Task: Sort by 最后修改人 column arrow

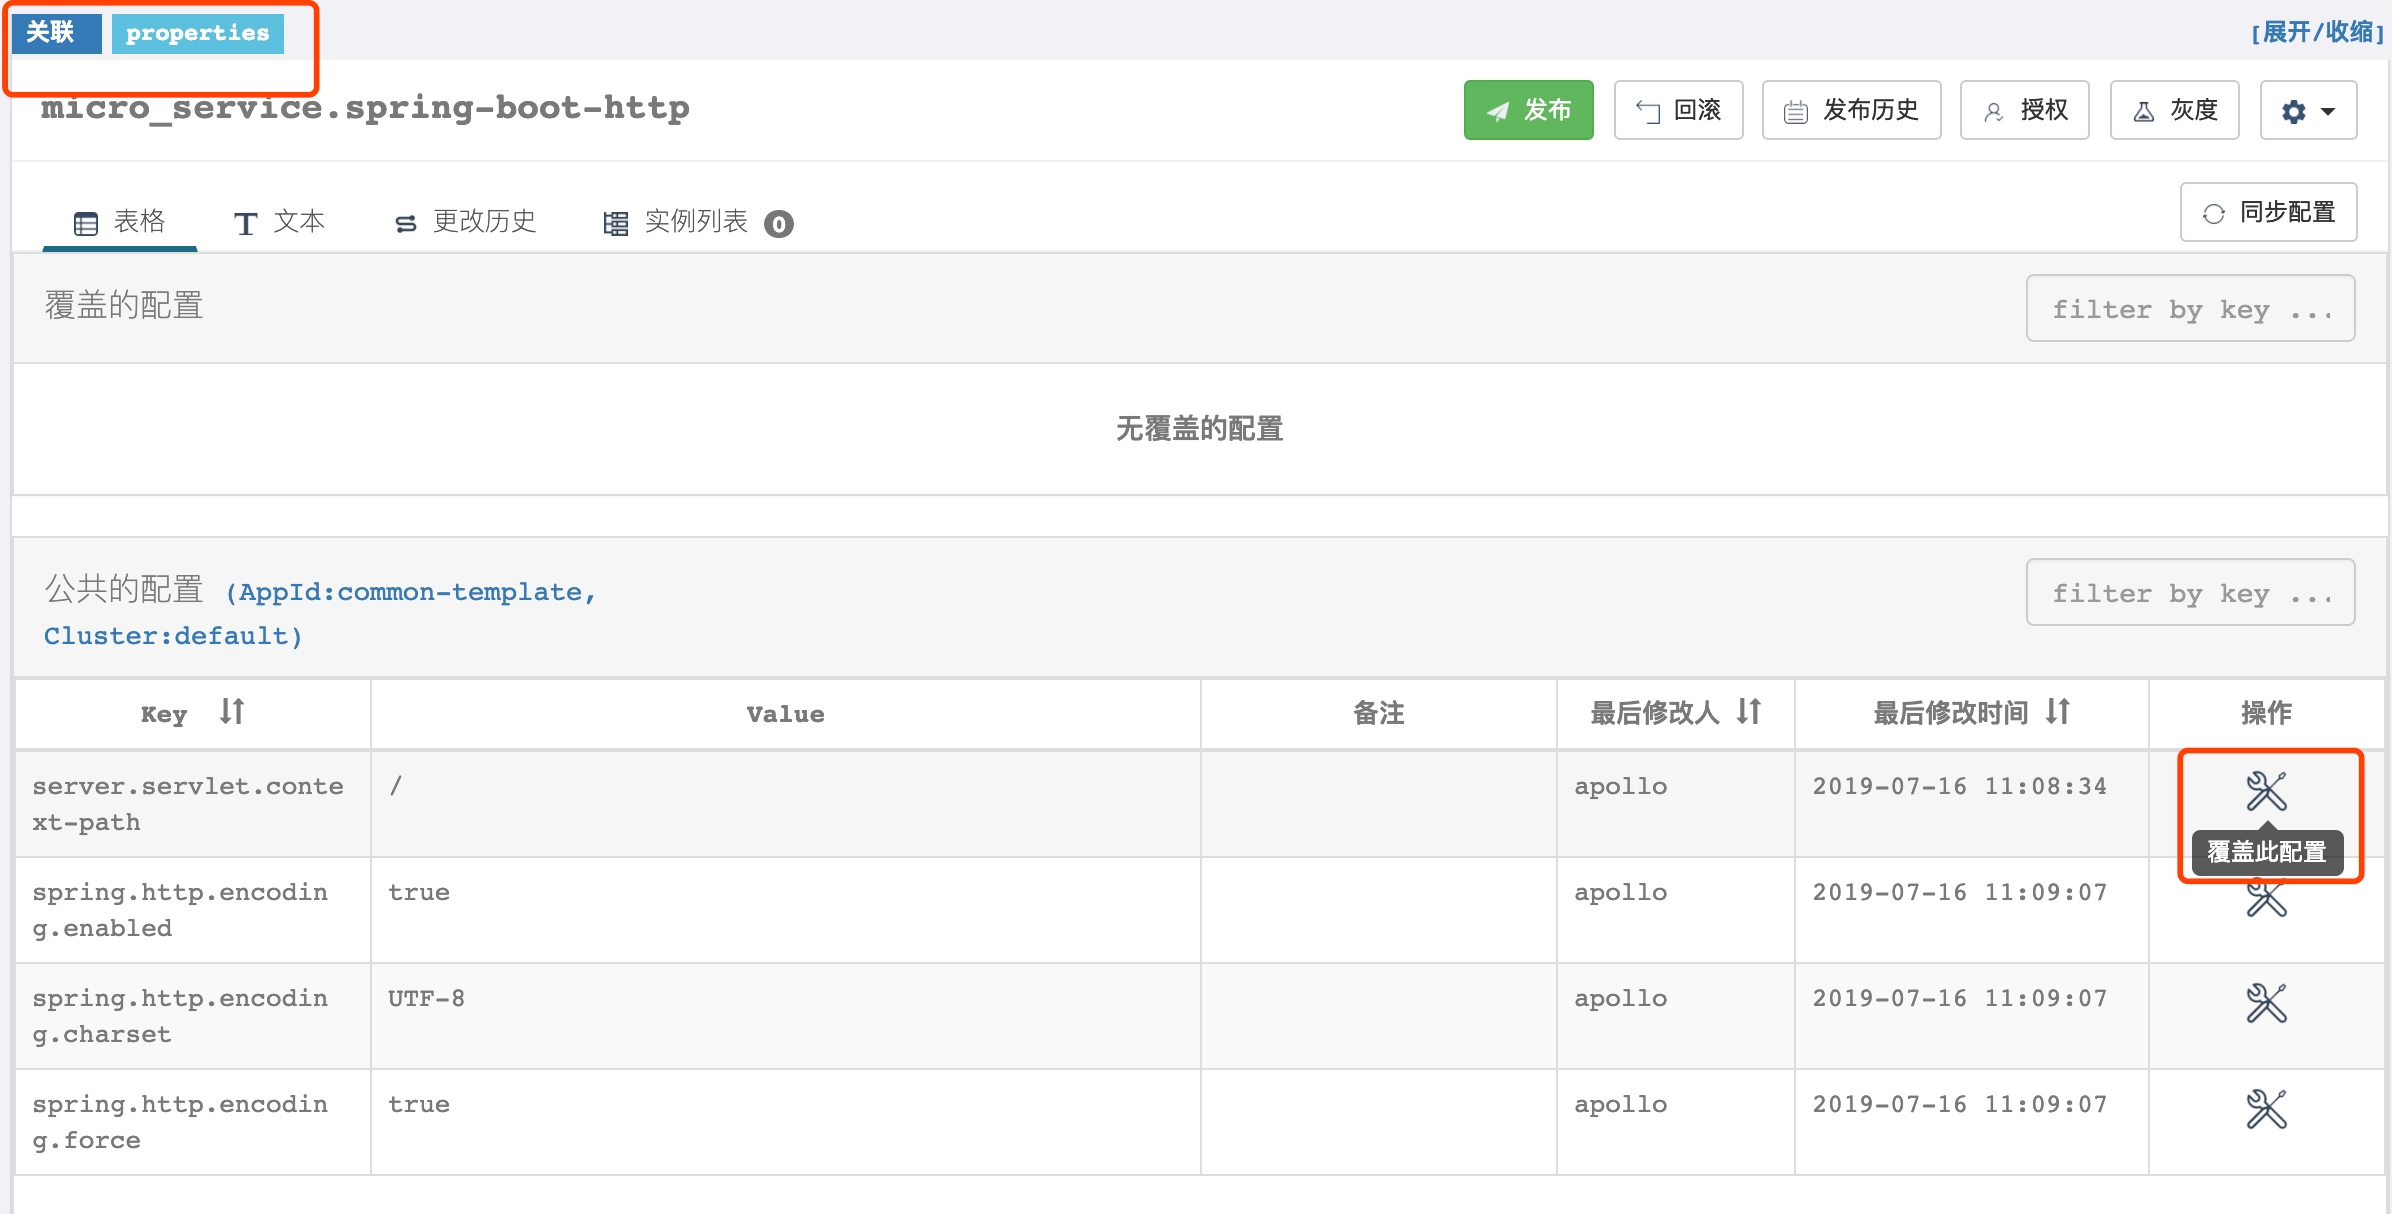Action: (1748, 711)
